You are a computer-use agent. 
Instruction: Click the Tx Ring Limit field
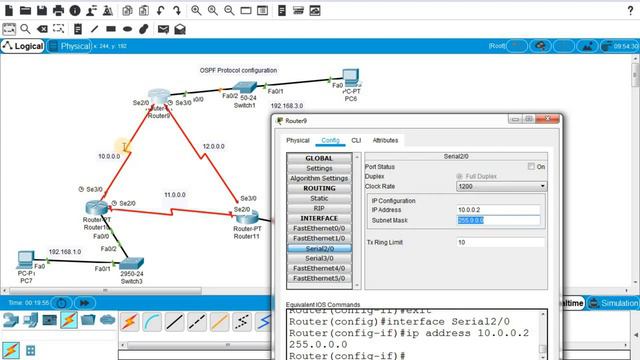point(500,242)
